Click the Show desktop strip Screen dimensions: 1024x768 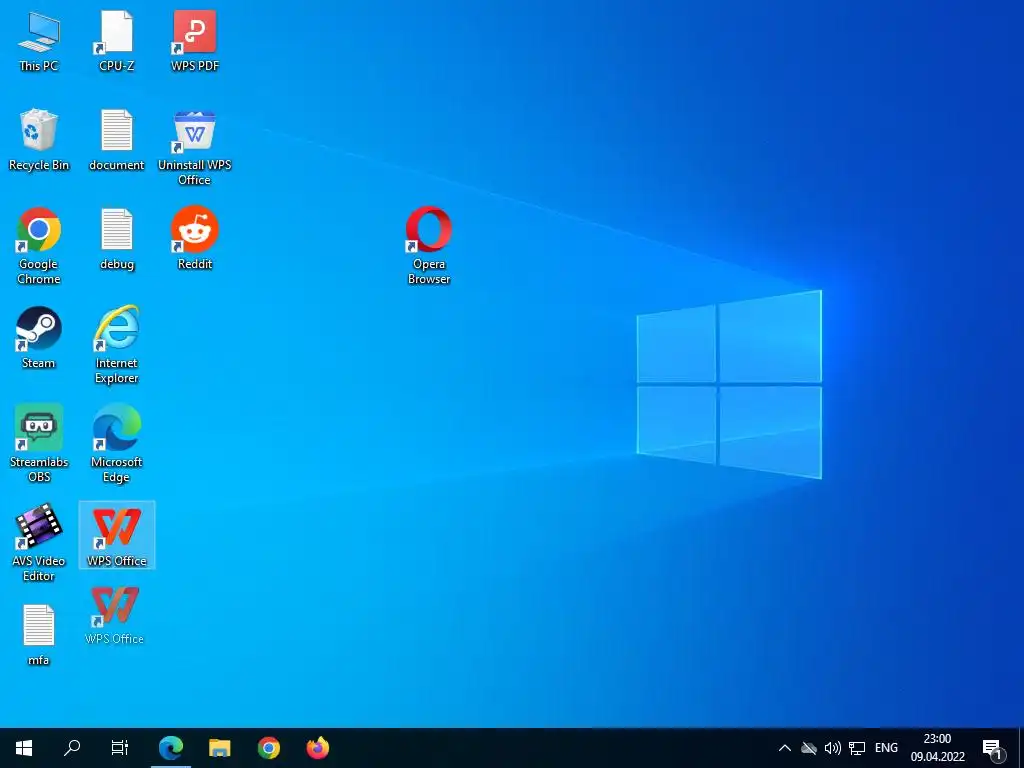pyautogui.click(x=1021, y=748)
